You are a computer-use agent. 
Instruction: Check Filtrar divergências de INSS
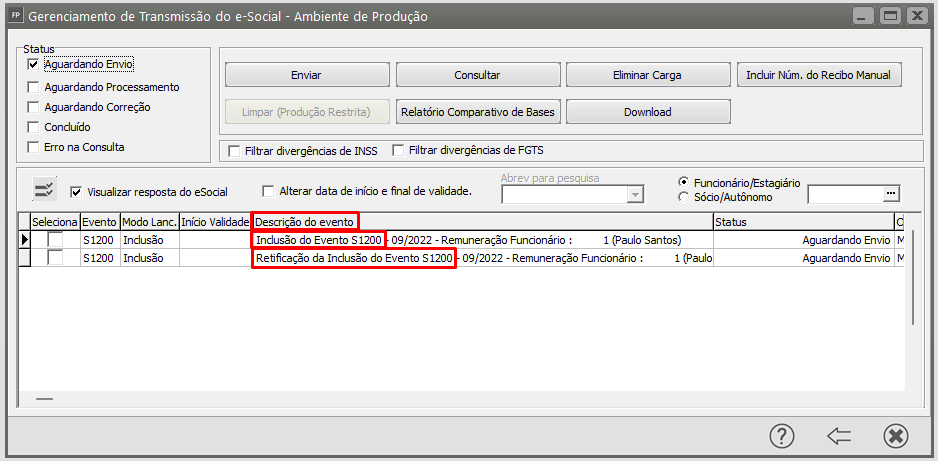pyautogui.click(x=234, y=151)
